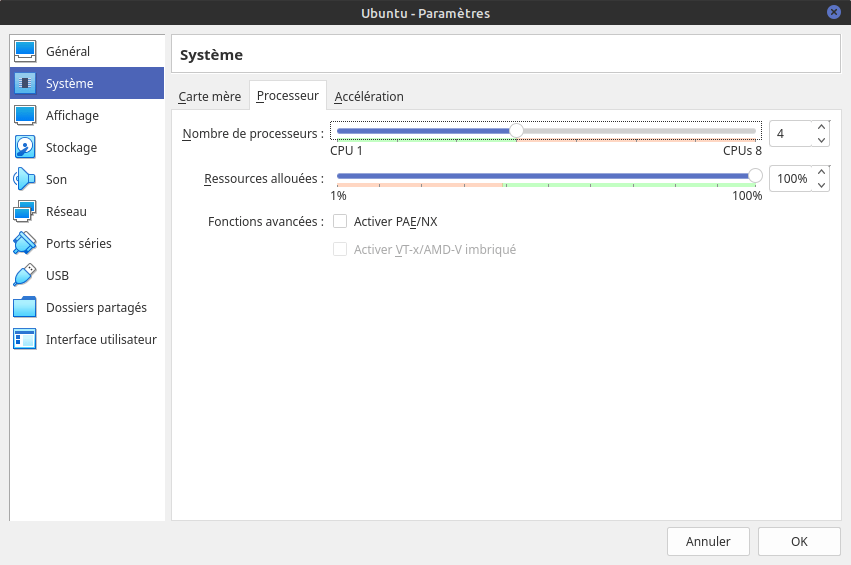The image size is (851, 565).
Task: Click the disabled VT-x/AMD-V imbriqué checkbox
Action: [340, 249]
